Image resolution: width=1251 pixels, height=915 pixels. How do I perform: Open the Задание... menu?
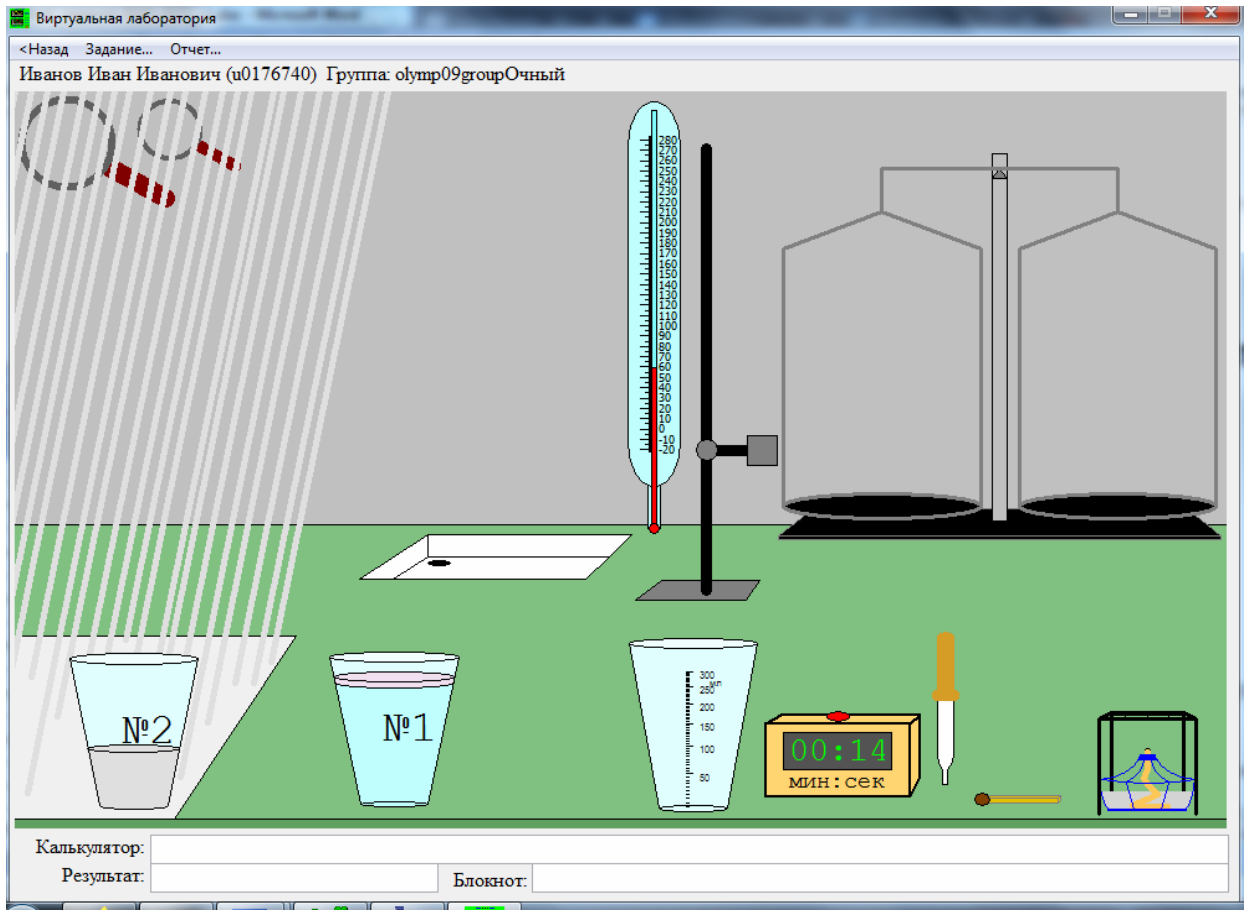click(x=119, y=49)
